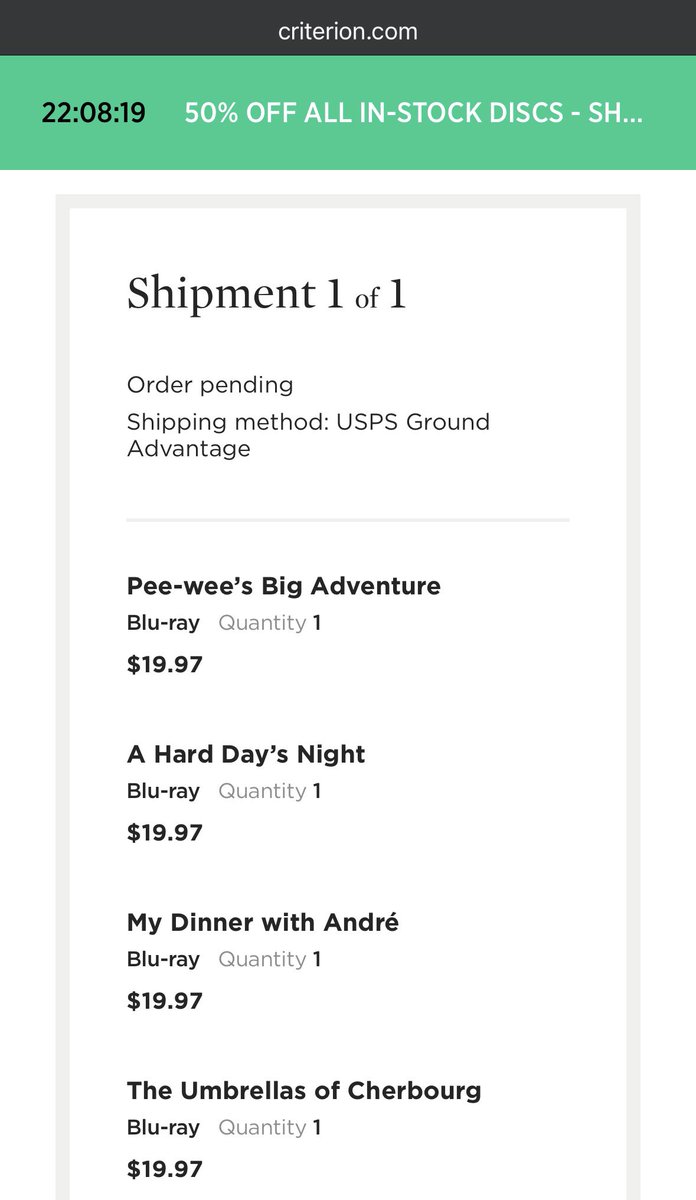696x1200 pixels.
Task: Click the $19.97 price of Umbrellas of Cherbourg
Action: (165, 1168)
